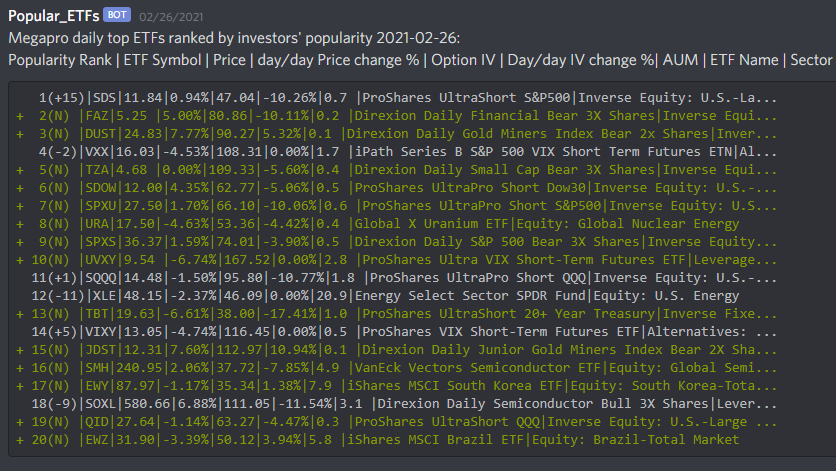Click the column header legend line
Screen dimensions: 836x471
pos(420,60)
